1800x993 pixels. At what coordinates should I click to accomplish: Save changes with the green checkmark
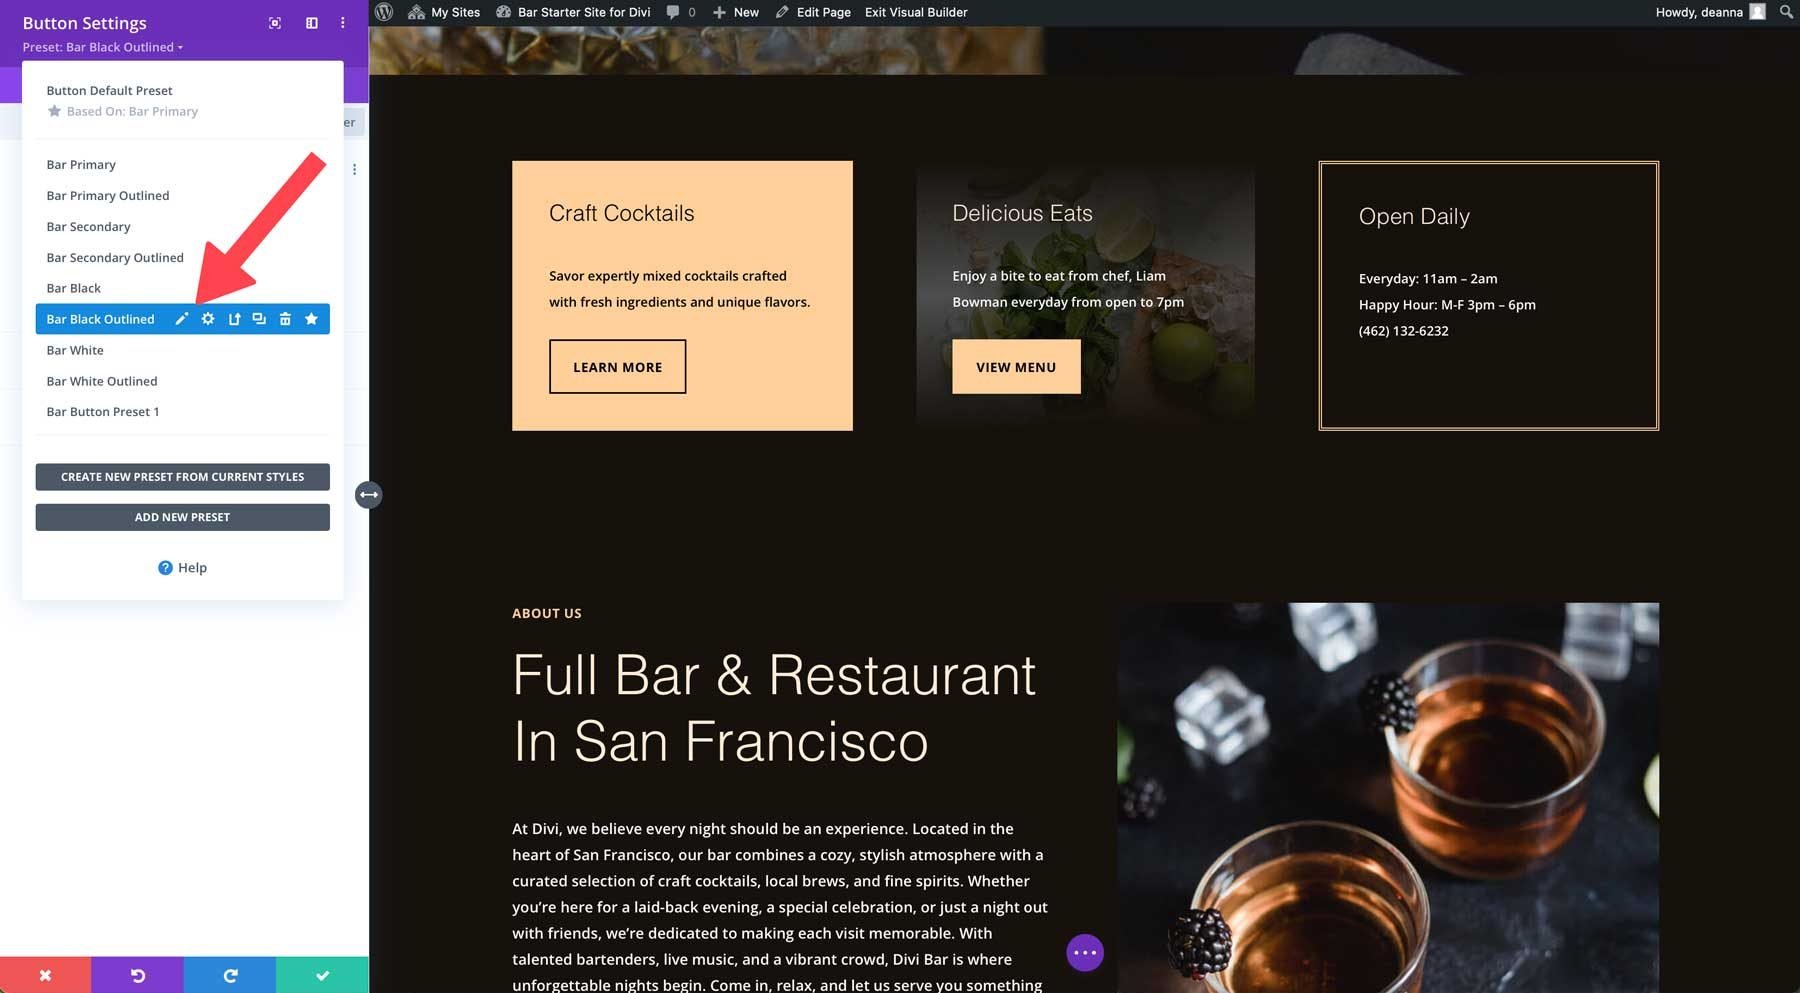(322, 975)
